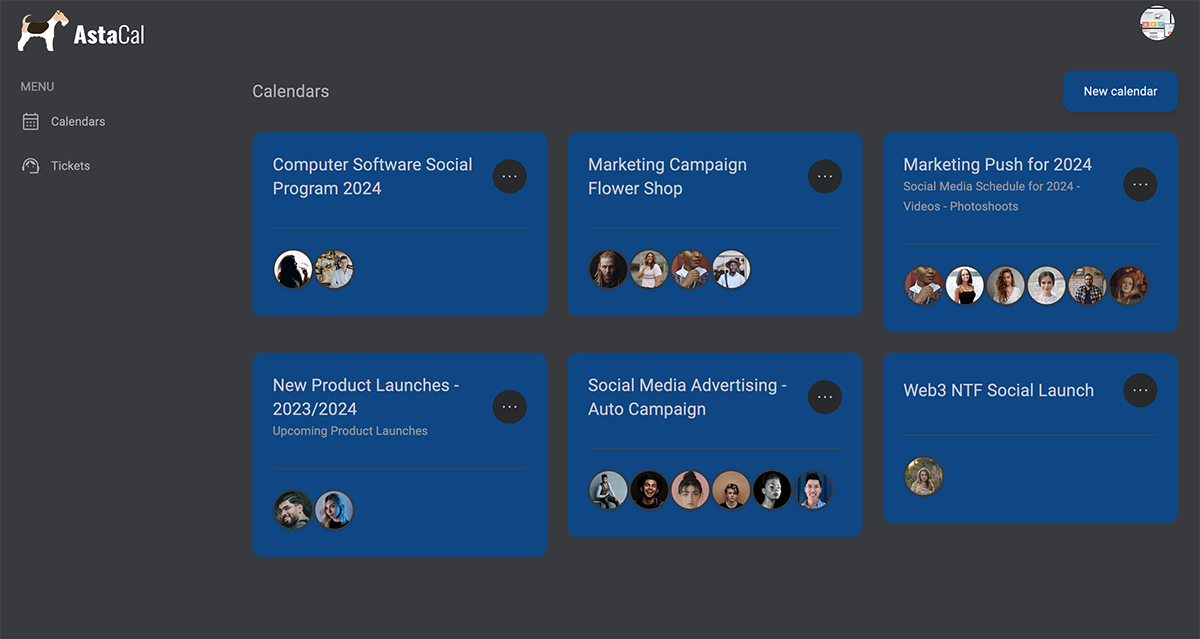Expand Marketing Push for 2024 options menu
Image resolution: width=1200 pixels, height=639 pixels.
(1139, 185)
